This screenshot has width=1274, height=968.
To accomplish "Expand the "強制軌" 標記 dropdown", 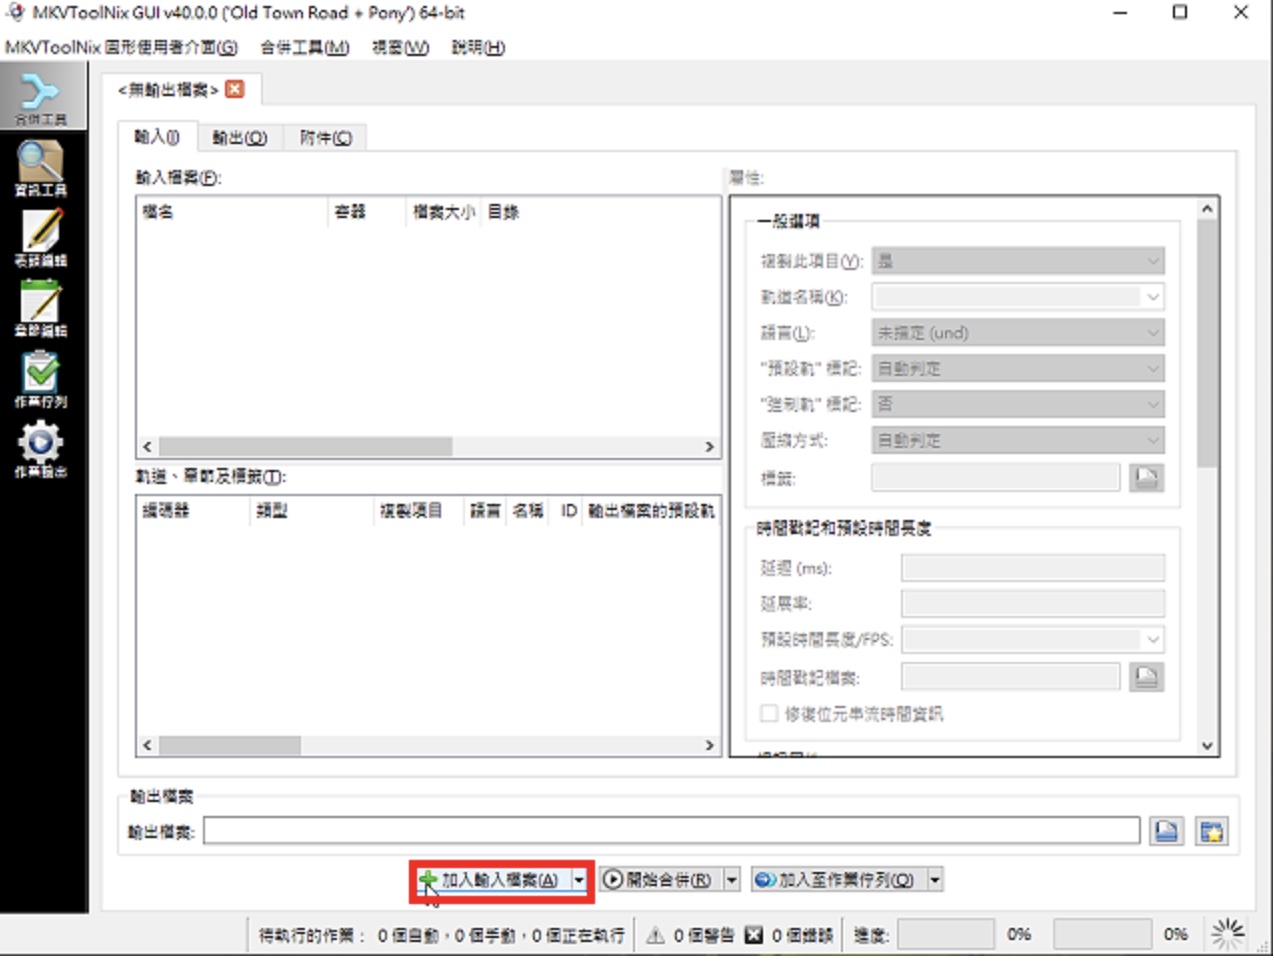I will (x=1018, y=404).
